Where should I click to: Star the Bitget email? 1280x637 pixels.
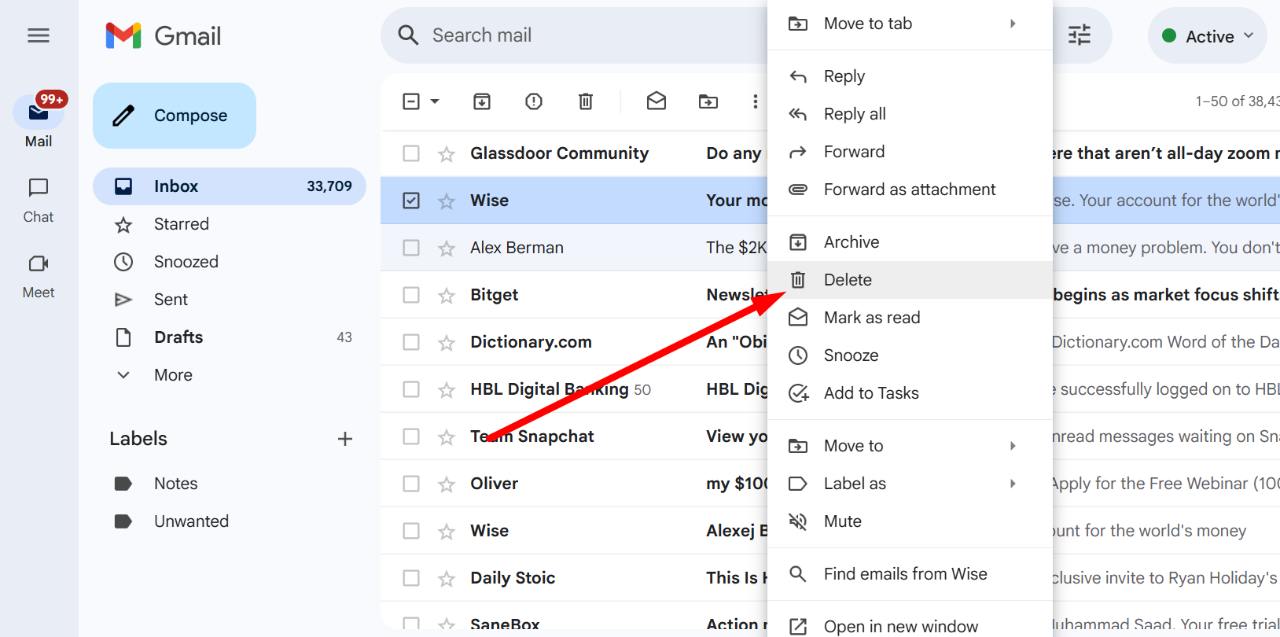pyautogui.click(x=446, y=295)
